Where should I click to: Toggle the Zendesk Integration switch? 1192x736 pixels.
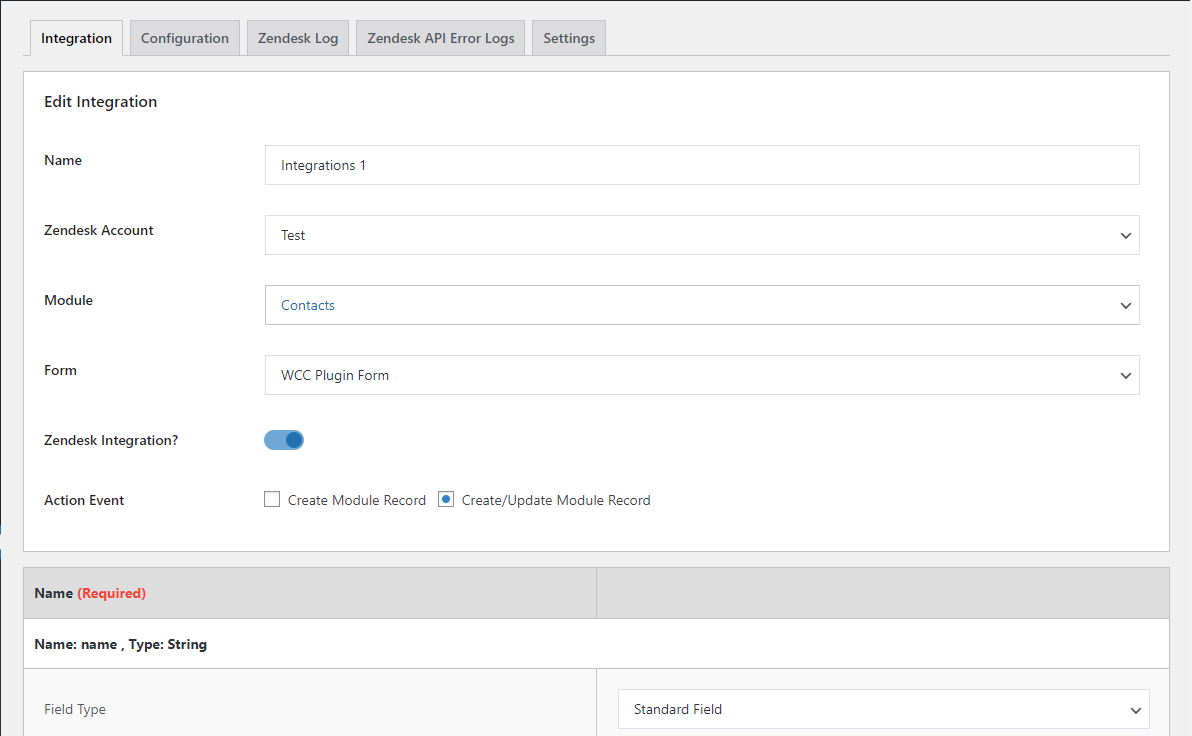click(284, 440)
